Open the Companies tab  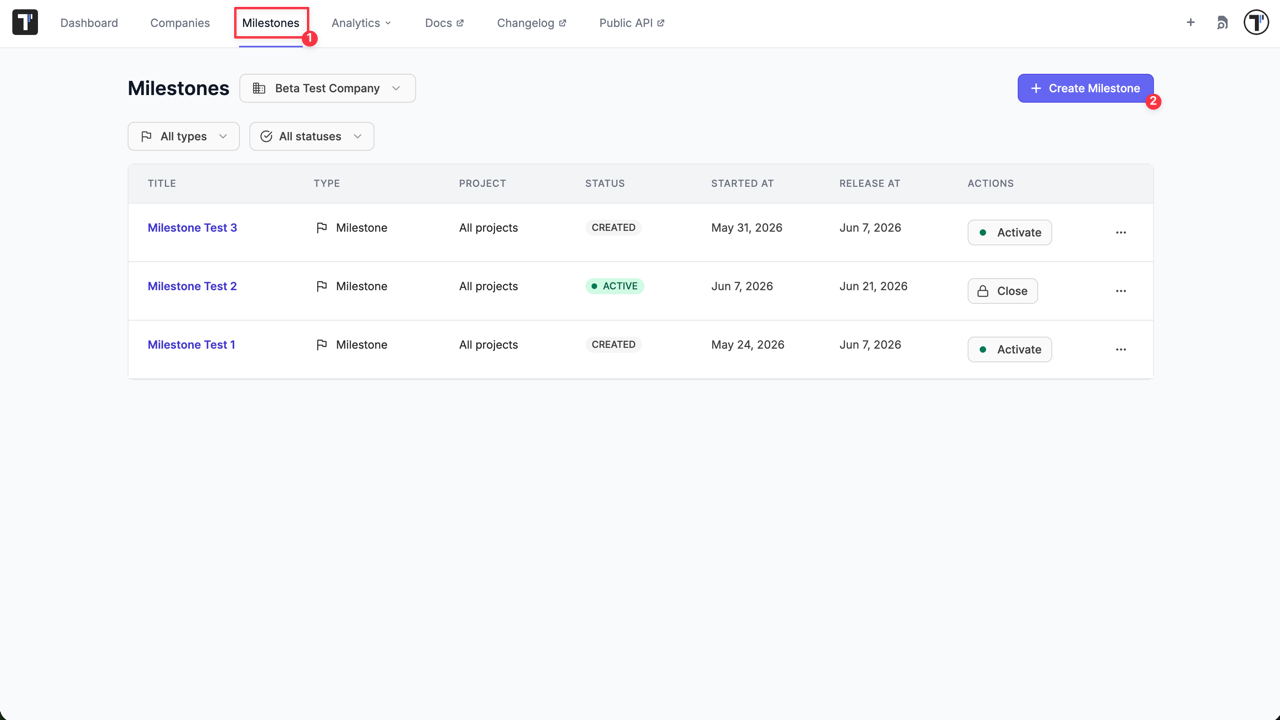click(180, 23)
